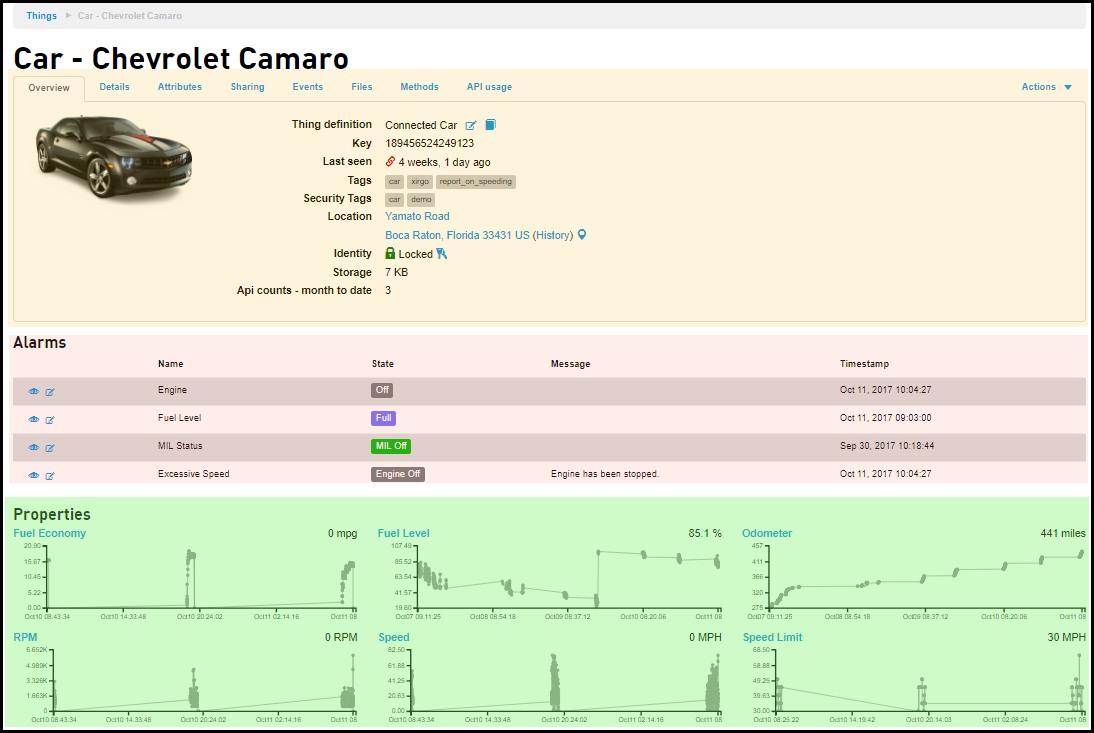Screen dimensions: 1094x733
Task: Open the thing definition book icon
Action: pyautogui.click(x=490, y=125)
